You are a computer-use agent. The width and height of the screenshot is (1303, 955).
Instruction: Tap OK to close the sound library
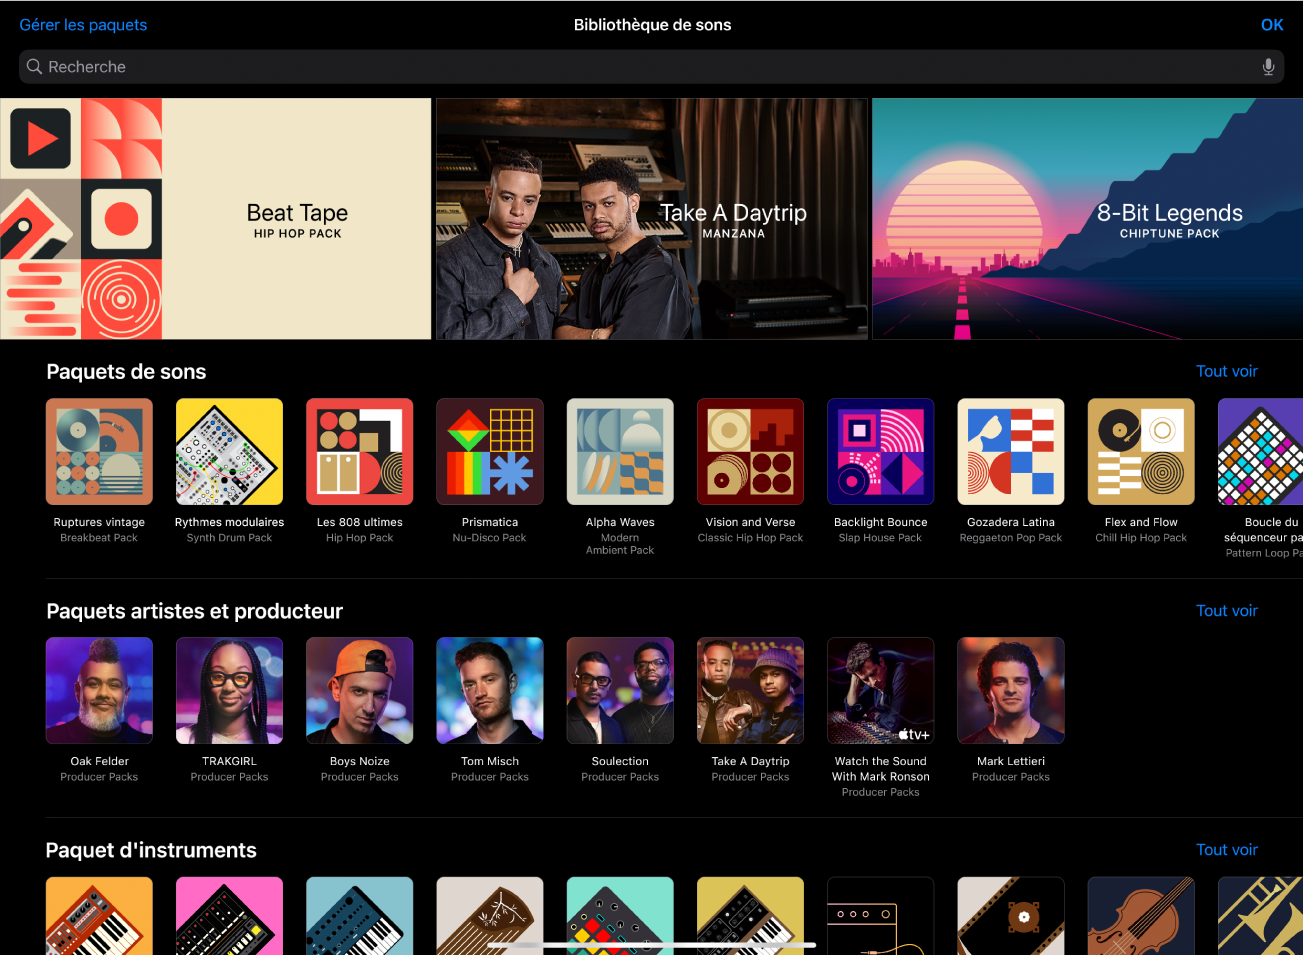(x=1271, y=25)
